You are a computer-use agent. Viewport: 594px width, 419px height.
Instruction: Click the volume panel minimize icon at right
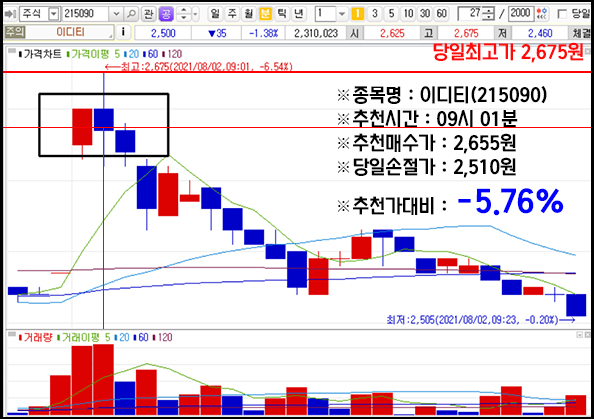point(579,335)
